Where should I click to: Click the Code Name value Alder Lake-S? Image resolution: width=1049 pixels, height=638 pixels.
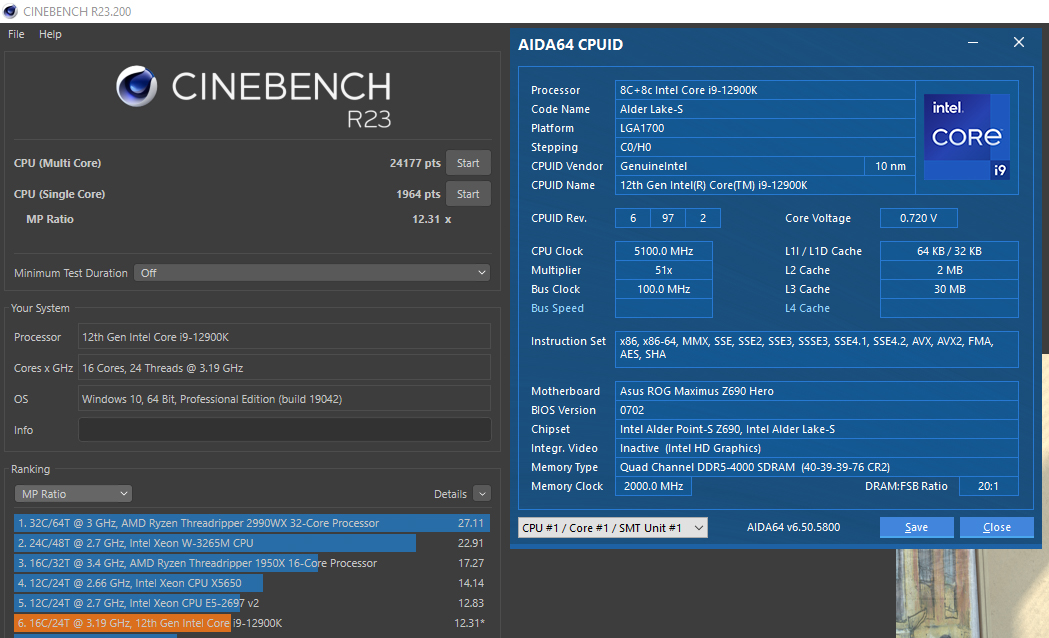pos(765,109)
